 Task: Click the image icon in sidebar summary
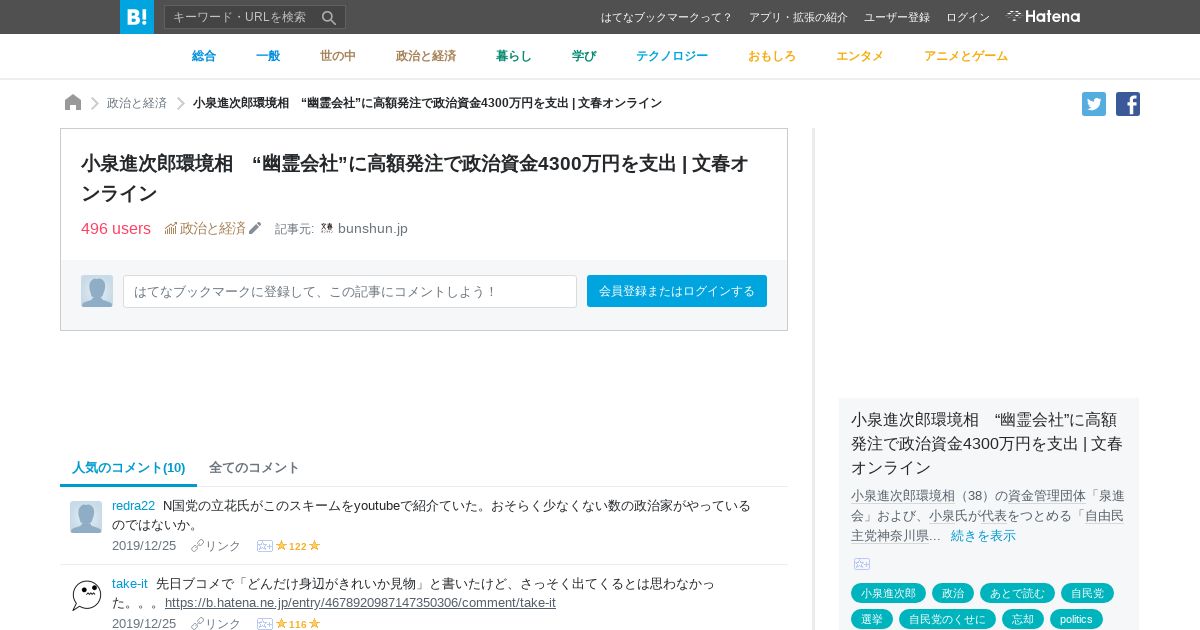point(862,564)
